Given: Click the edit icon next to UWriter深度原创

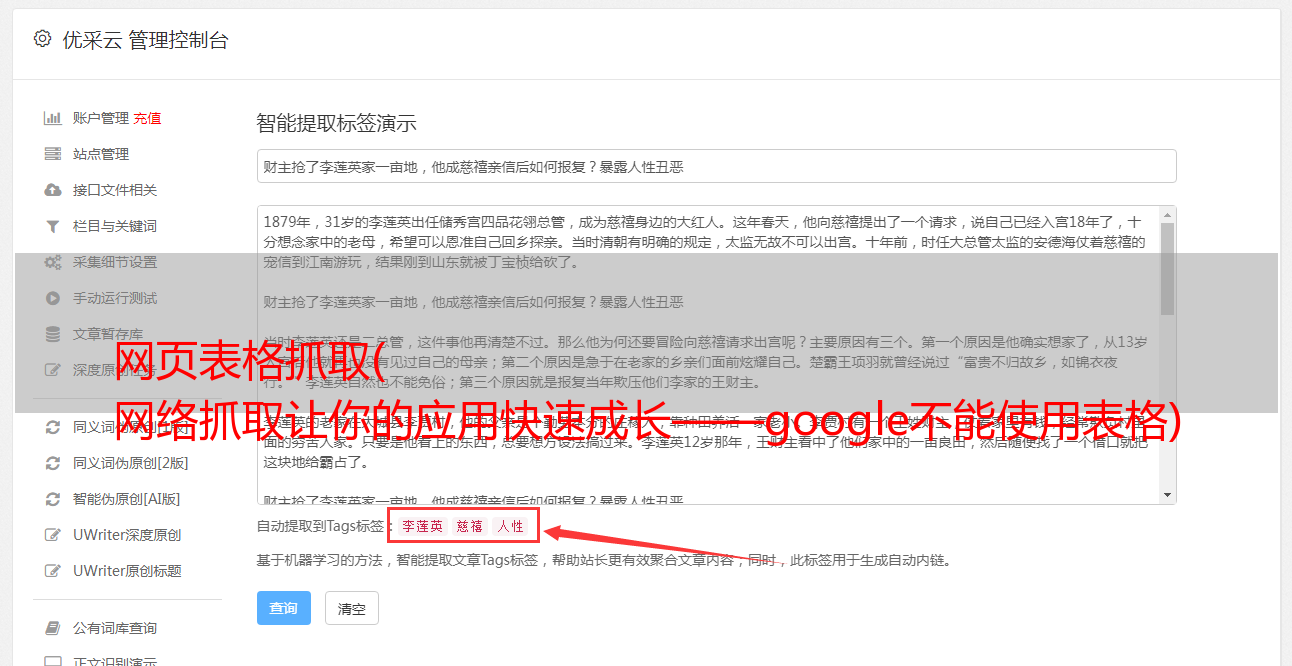Looking at the screenshot, I should coord(52,535).
